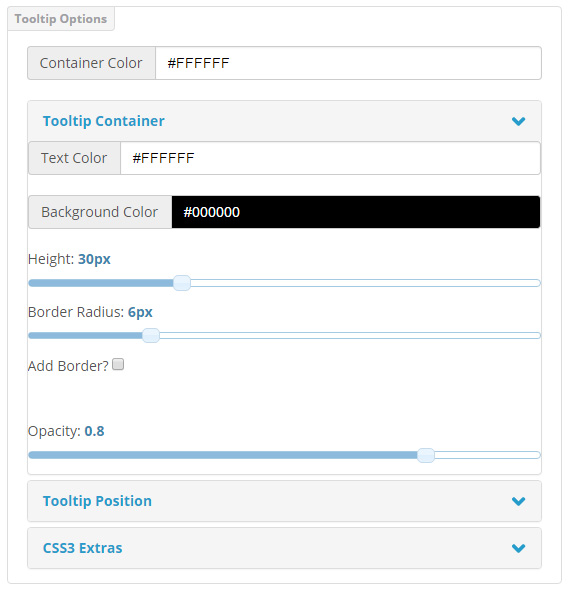Open the Tooltip Position section heading
This screenshot has width=570, height=589.
coord(97,501)
